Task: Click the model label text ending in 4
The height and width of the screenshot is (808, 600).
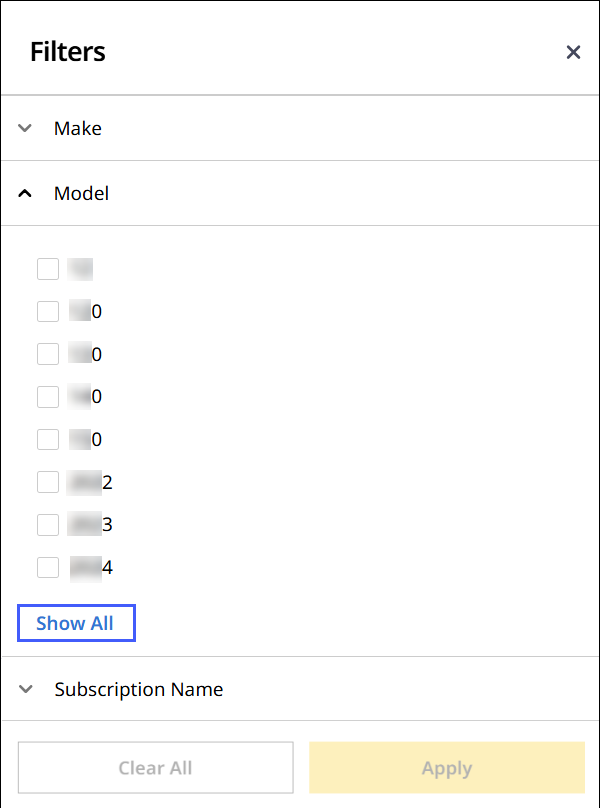Action: click(92, 567)
